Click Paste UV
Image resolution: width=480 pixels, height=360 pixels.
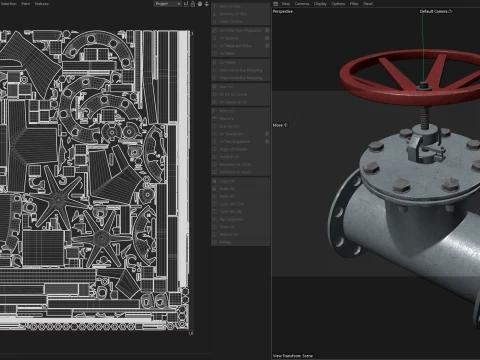tap(240, 189)
